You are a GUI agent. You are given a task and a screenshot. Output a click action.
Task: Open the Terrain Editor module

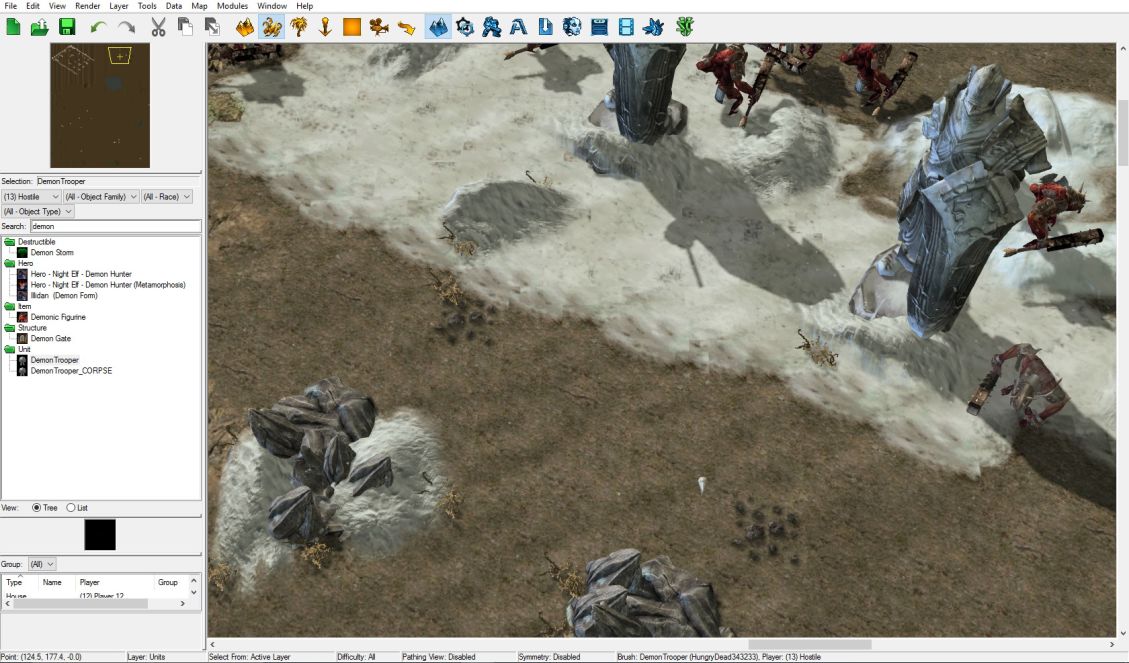coord(438,27)
